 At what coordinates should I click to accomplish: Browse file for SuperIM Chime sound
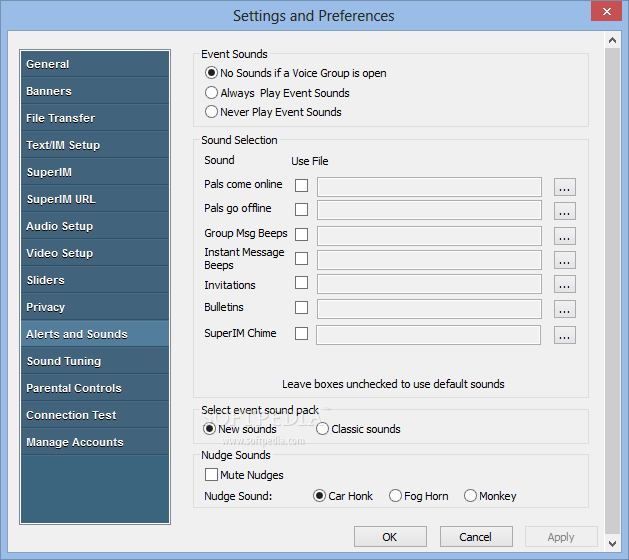click(564, 335)
